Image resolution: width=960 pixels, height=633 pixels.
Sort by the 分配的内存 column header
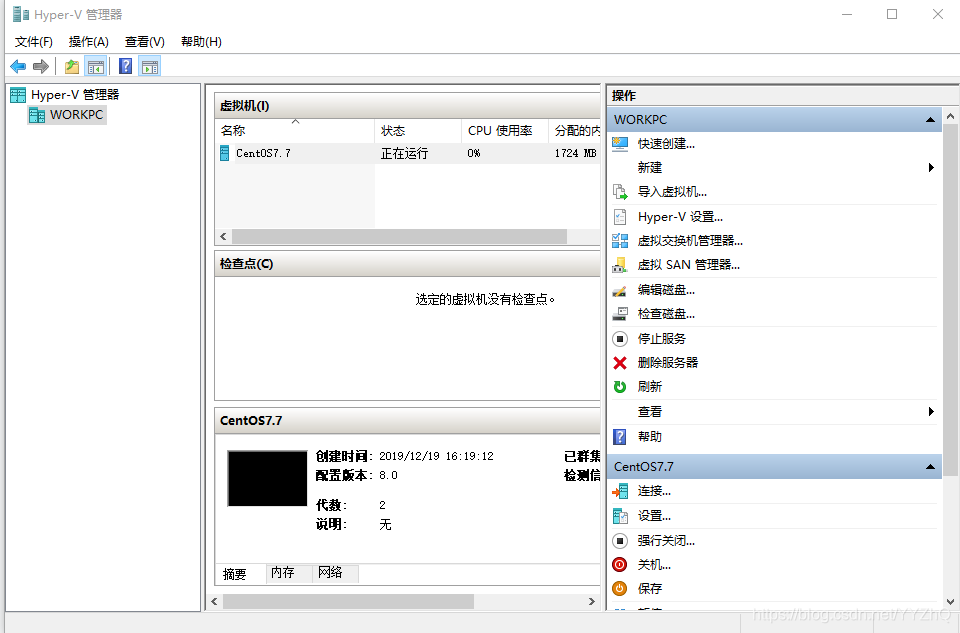click(x=574, y=131)
